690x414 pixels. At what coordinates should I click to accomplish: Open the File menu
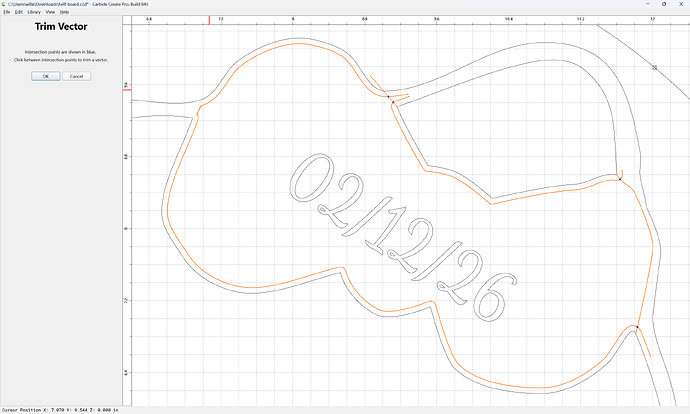[6, 12]
